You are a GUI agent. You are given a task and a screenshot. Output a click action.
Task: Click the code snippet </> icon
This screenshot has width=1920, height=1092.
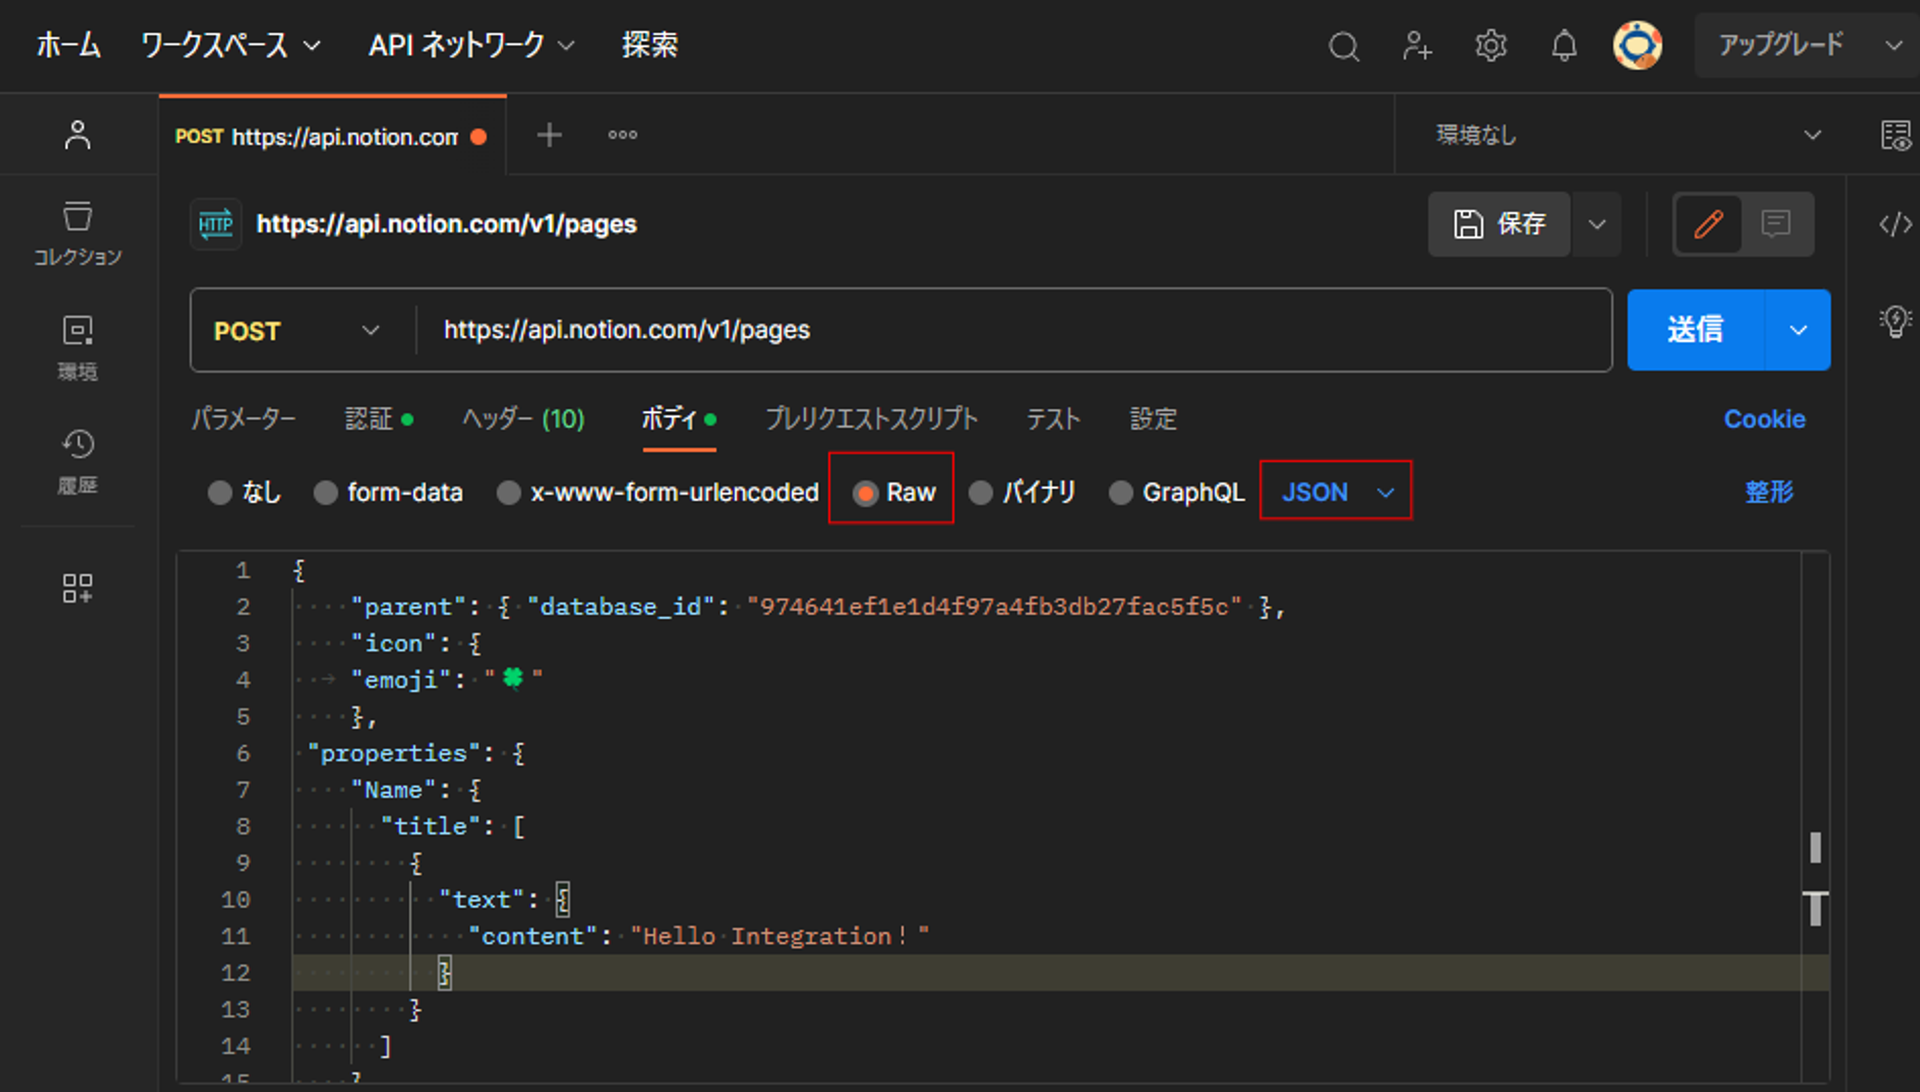click(x=1895, y=224)
